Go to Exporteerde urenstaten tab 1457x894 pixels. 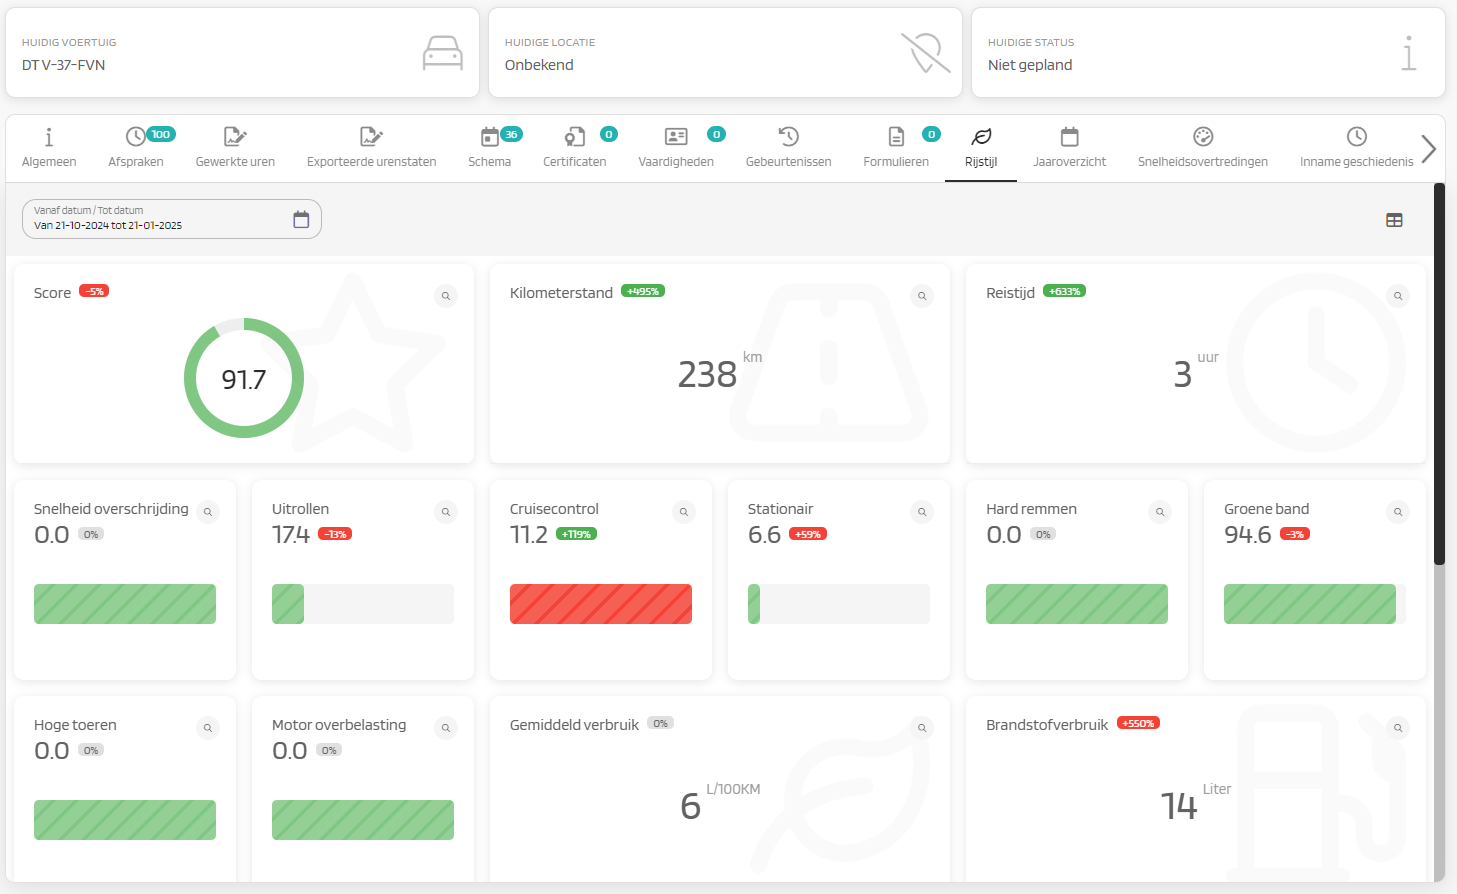tap(371, 148)
